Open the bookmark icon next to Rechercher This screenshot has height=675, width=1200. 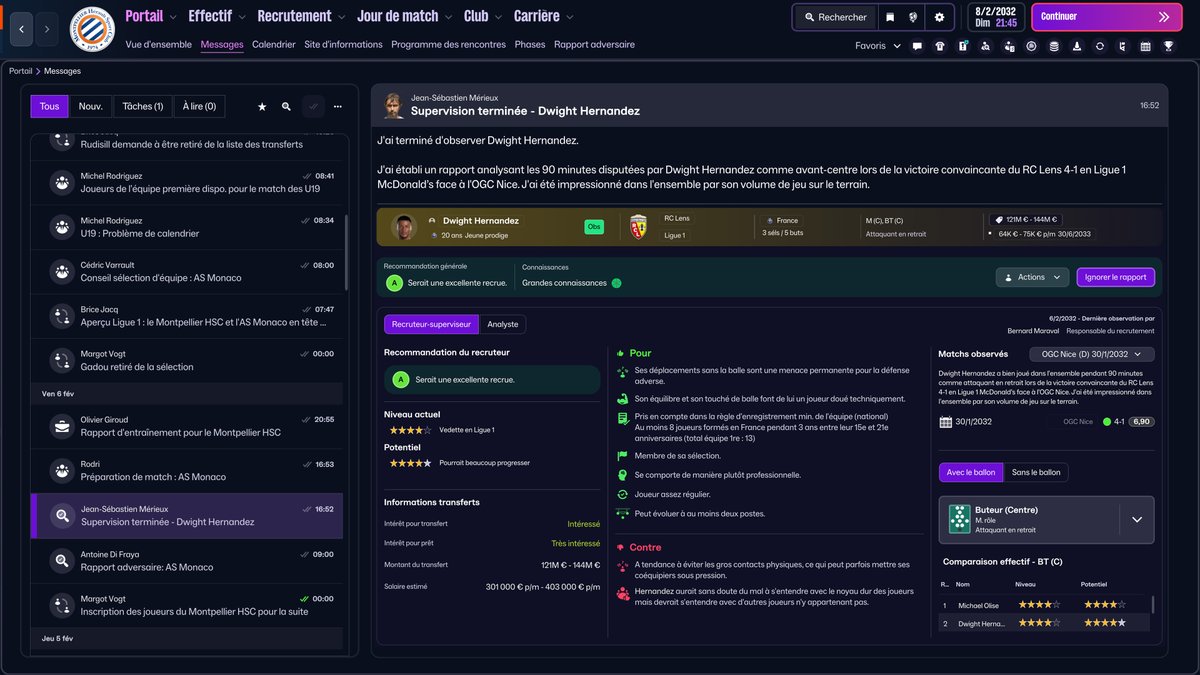tap(889, 17)
